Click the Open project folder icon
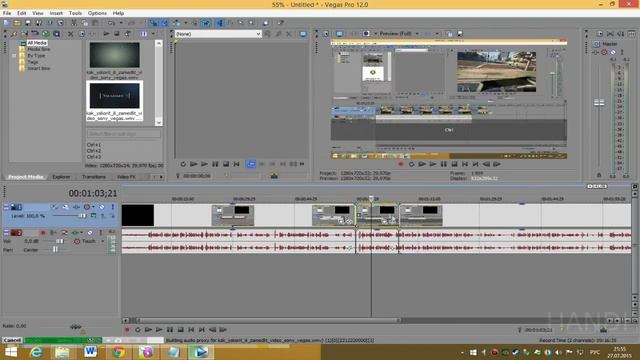 [x=17, y=23]
